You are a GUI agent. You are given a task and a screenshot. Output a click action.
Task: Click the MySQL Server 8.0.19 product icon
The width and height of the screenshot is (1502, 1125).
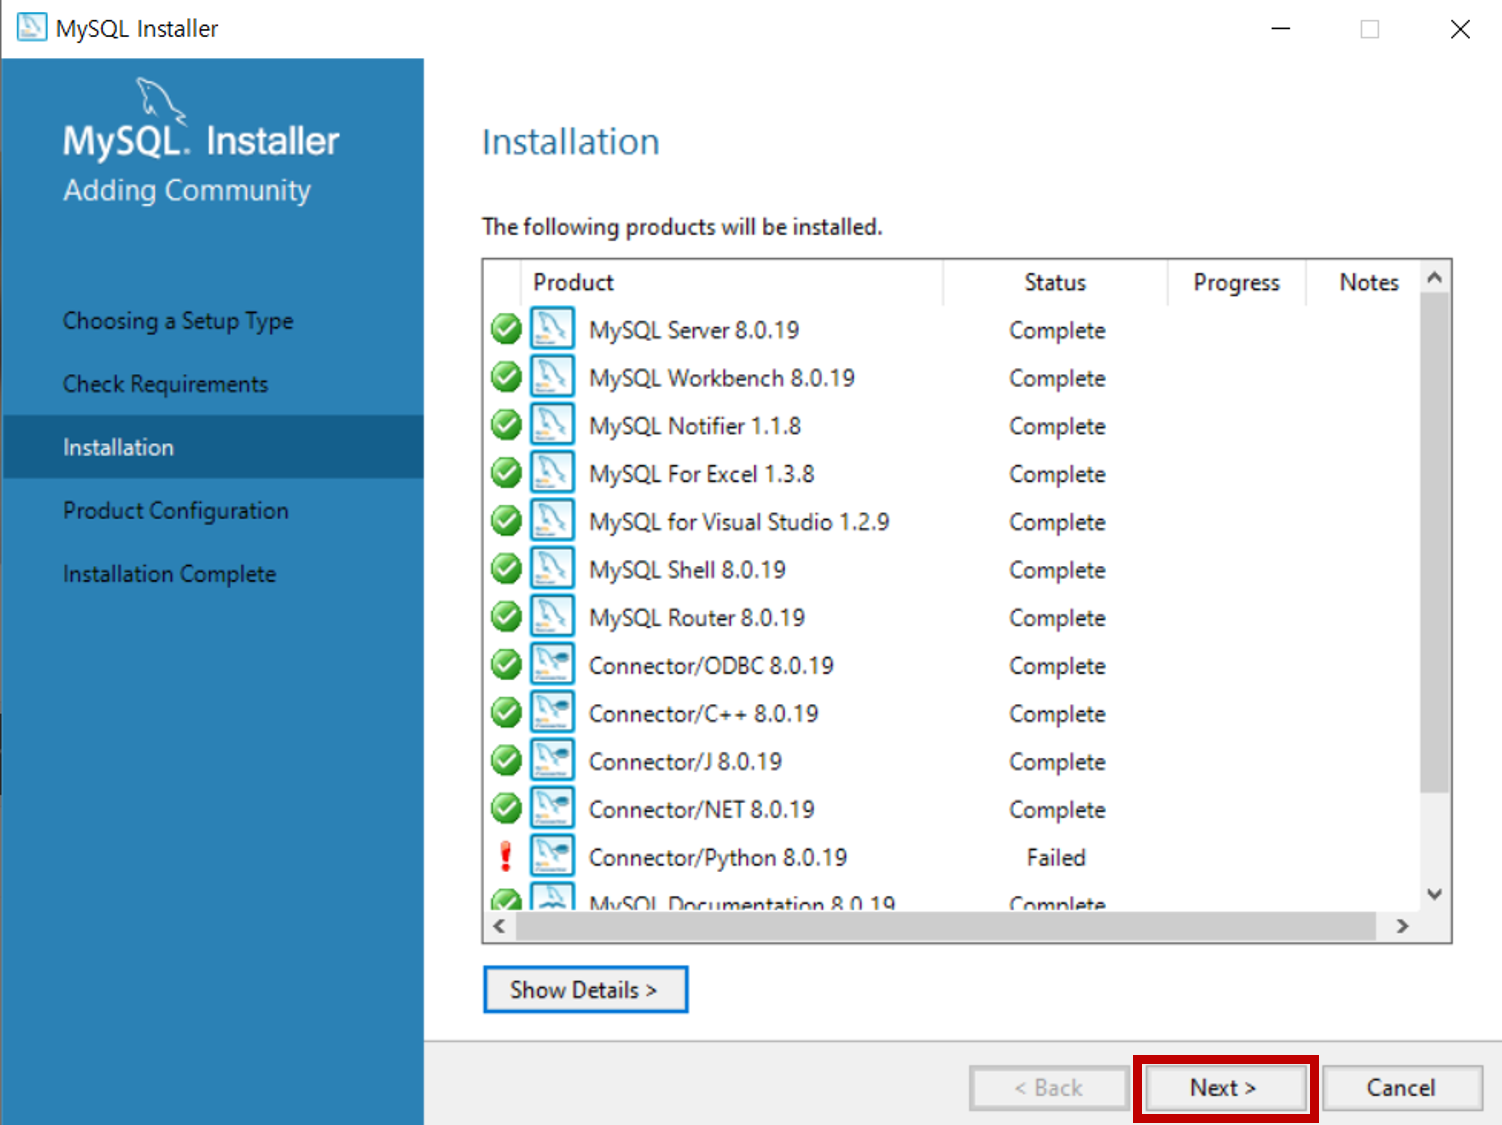552,329
